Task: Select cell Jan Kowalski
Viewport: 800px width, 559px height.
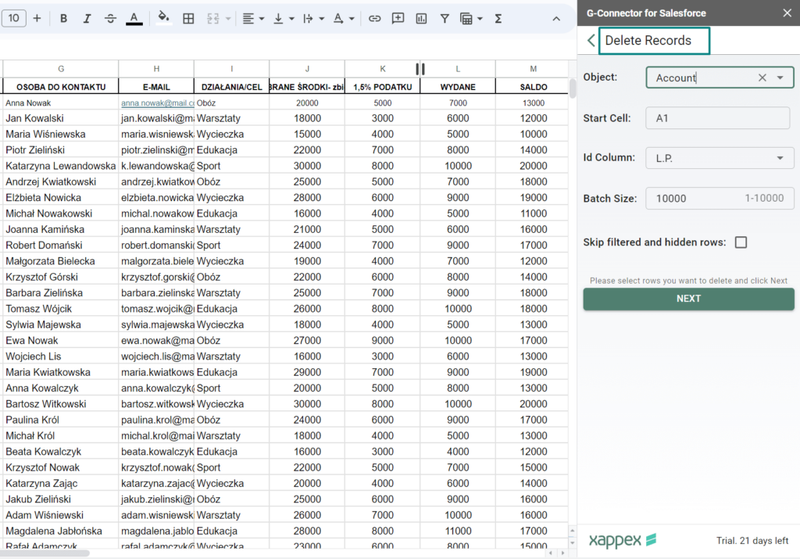Action: pos(61,118)
